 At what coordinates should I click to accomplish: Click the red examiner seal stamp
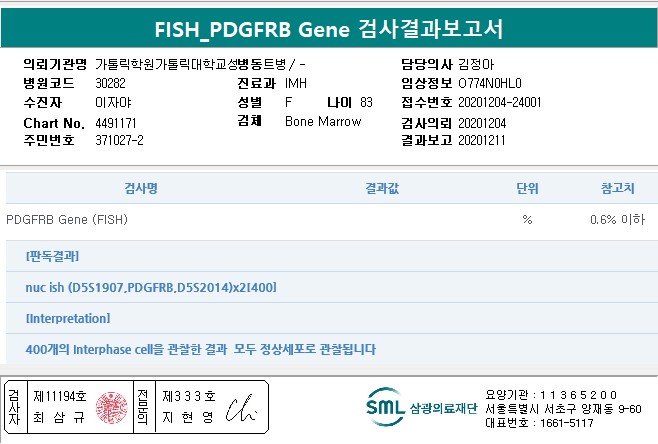pos(108,406)
